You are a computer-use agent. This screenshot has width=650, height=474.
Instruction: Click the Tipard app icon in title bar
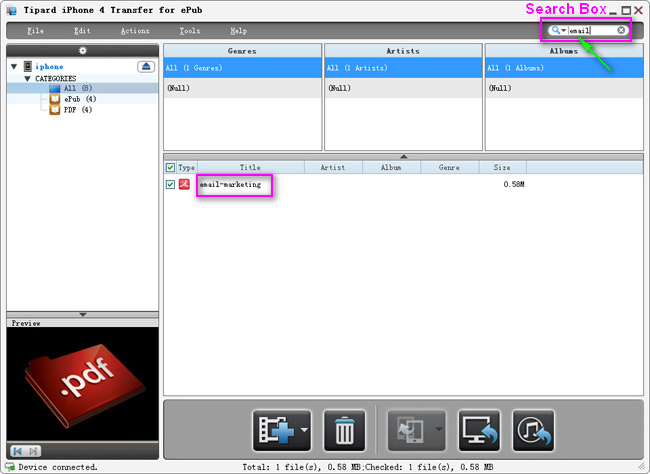coord(12,10)
